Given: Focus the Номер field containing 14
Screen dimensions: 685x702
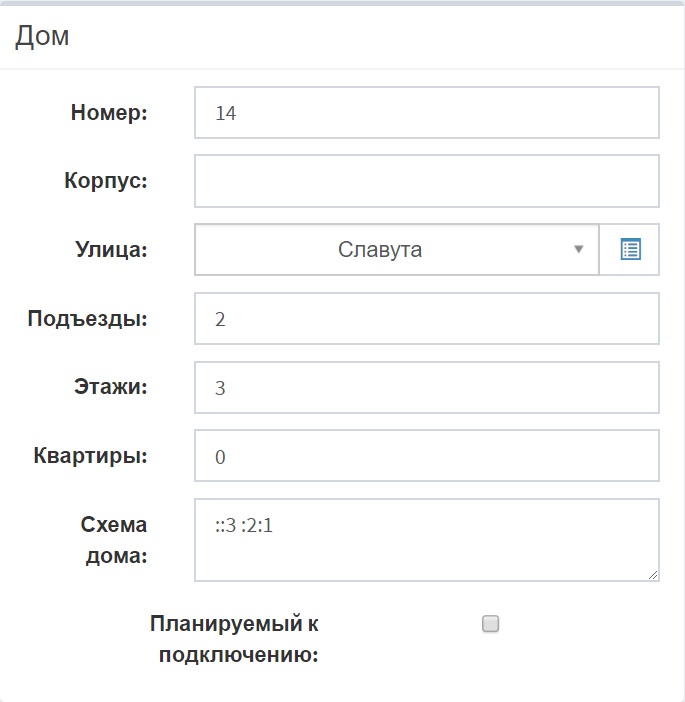Looking at the screenshot, I should (x=427, y=112).
